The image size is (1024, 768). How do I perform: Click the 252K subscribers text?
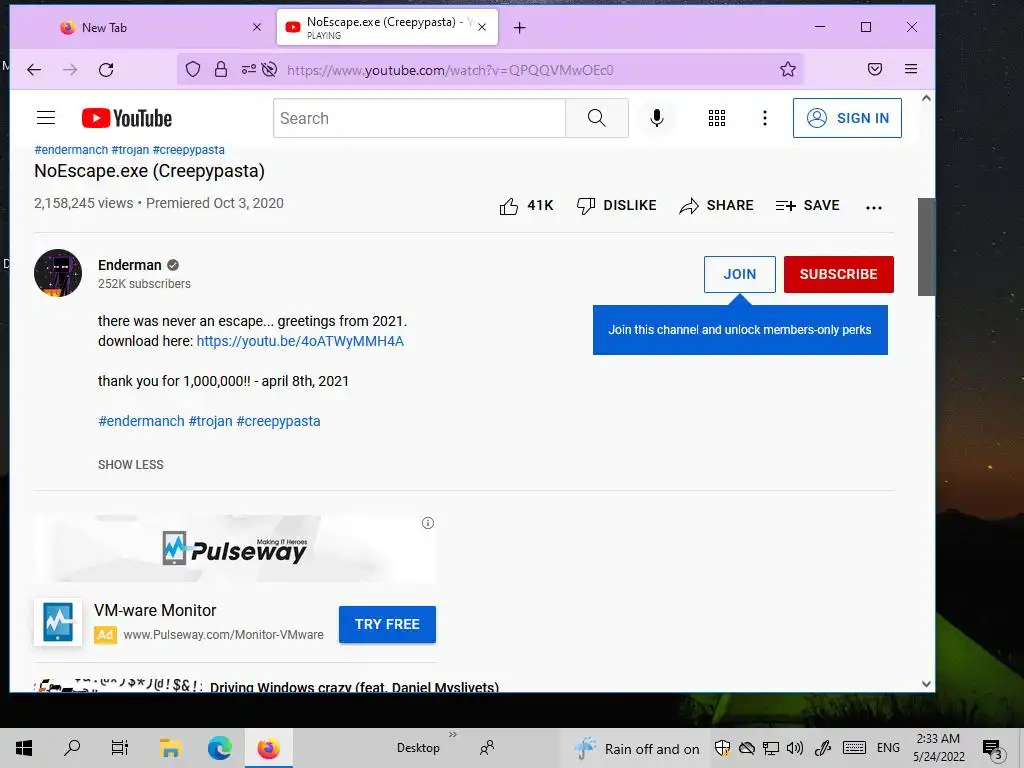coord(144,284)
